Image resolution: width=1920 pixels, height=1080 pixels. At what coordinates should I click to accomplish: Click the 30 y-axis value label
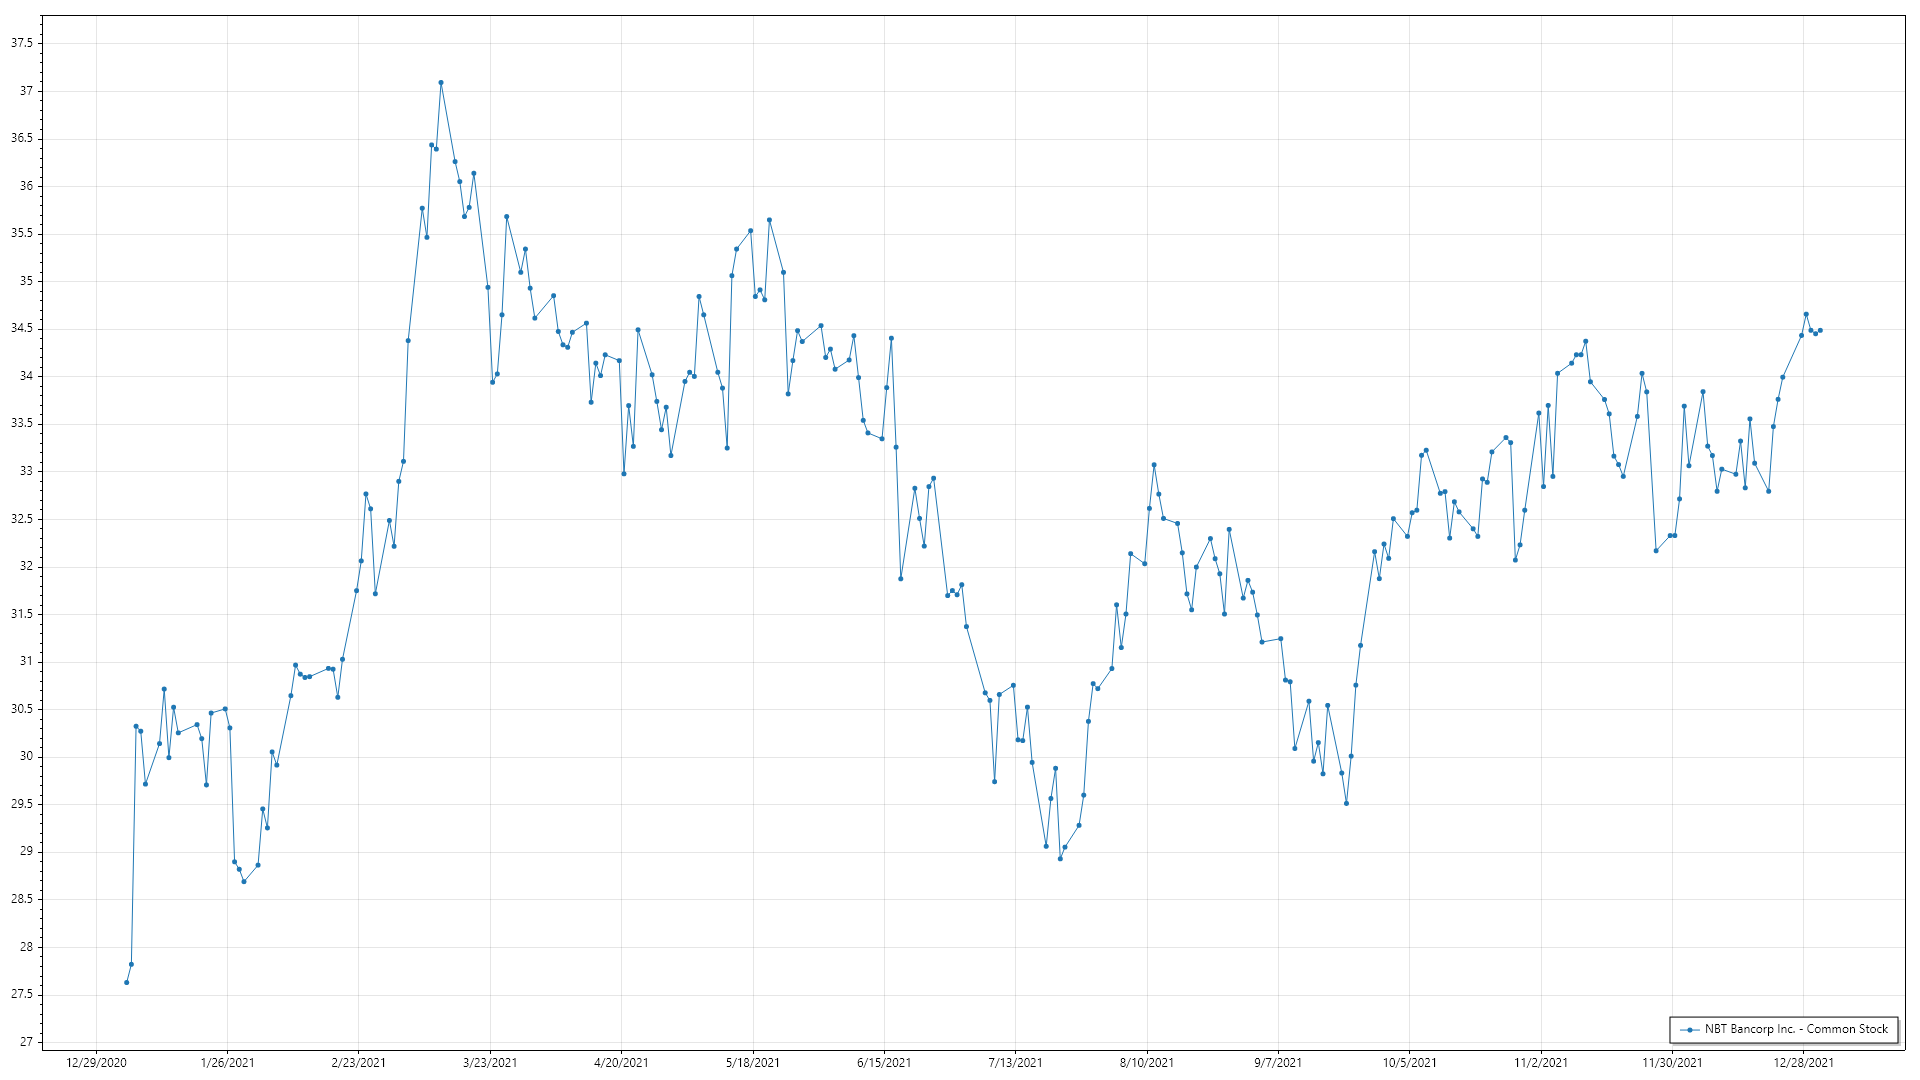tap(26, 757)
